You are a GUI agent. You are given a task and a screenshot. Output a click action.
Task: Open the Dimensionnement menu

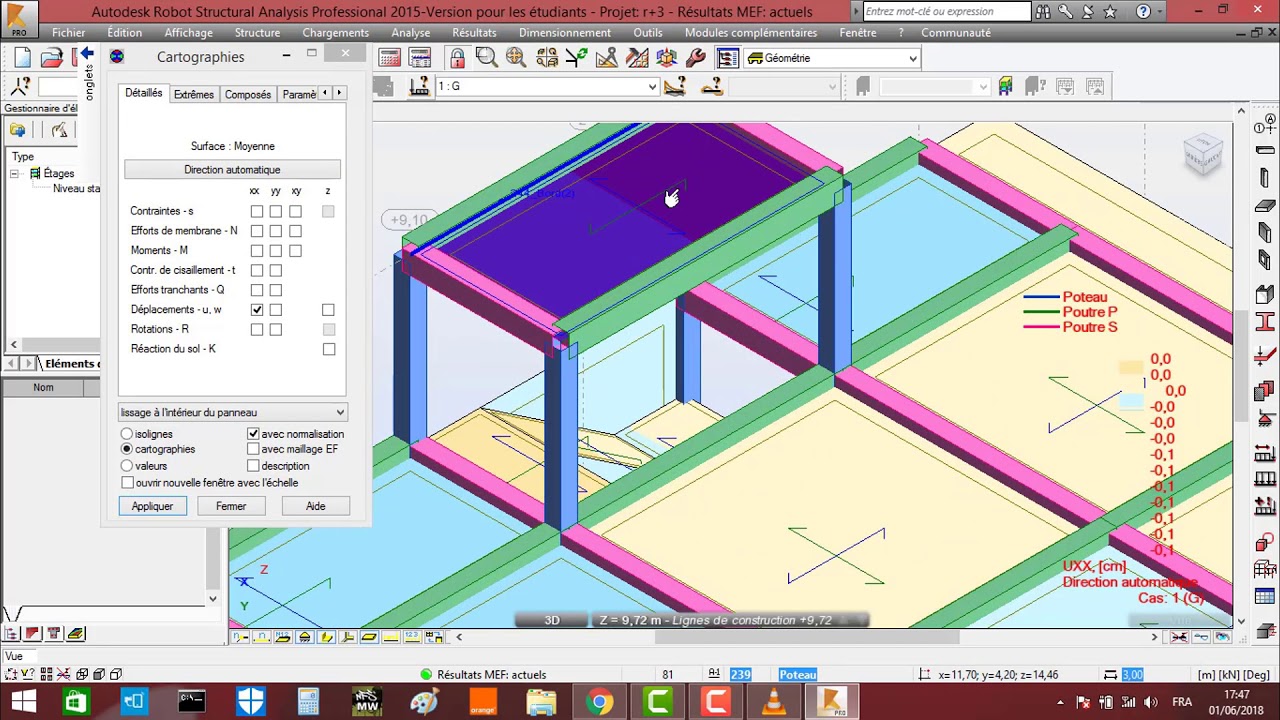[565, 32]
